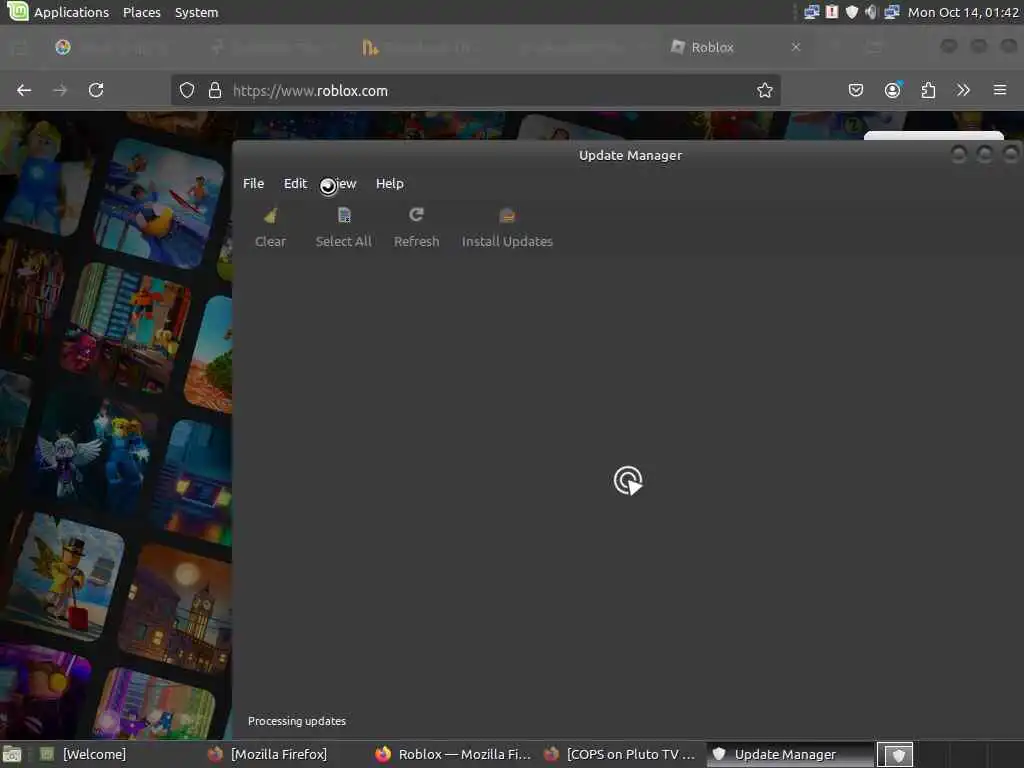This screenshot has width=1024, height=768.
Task: Open the Applications menu in top panel
Action: (x=71, y=12)
